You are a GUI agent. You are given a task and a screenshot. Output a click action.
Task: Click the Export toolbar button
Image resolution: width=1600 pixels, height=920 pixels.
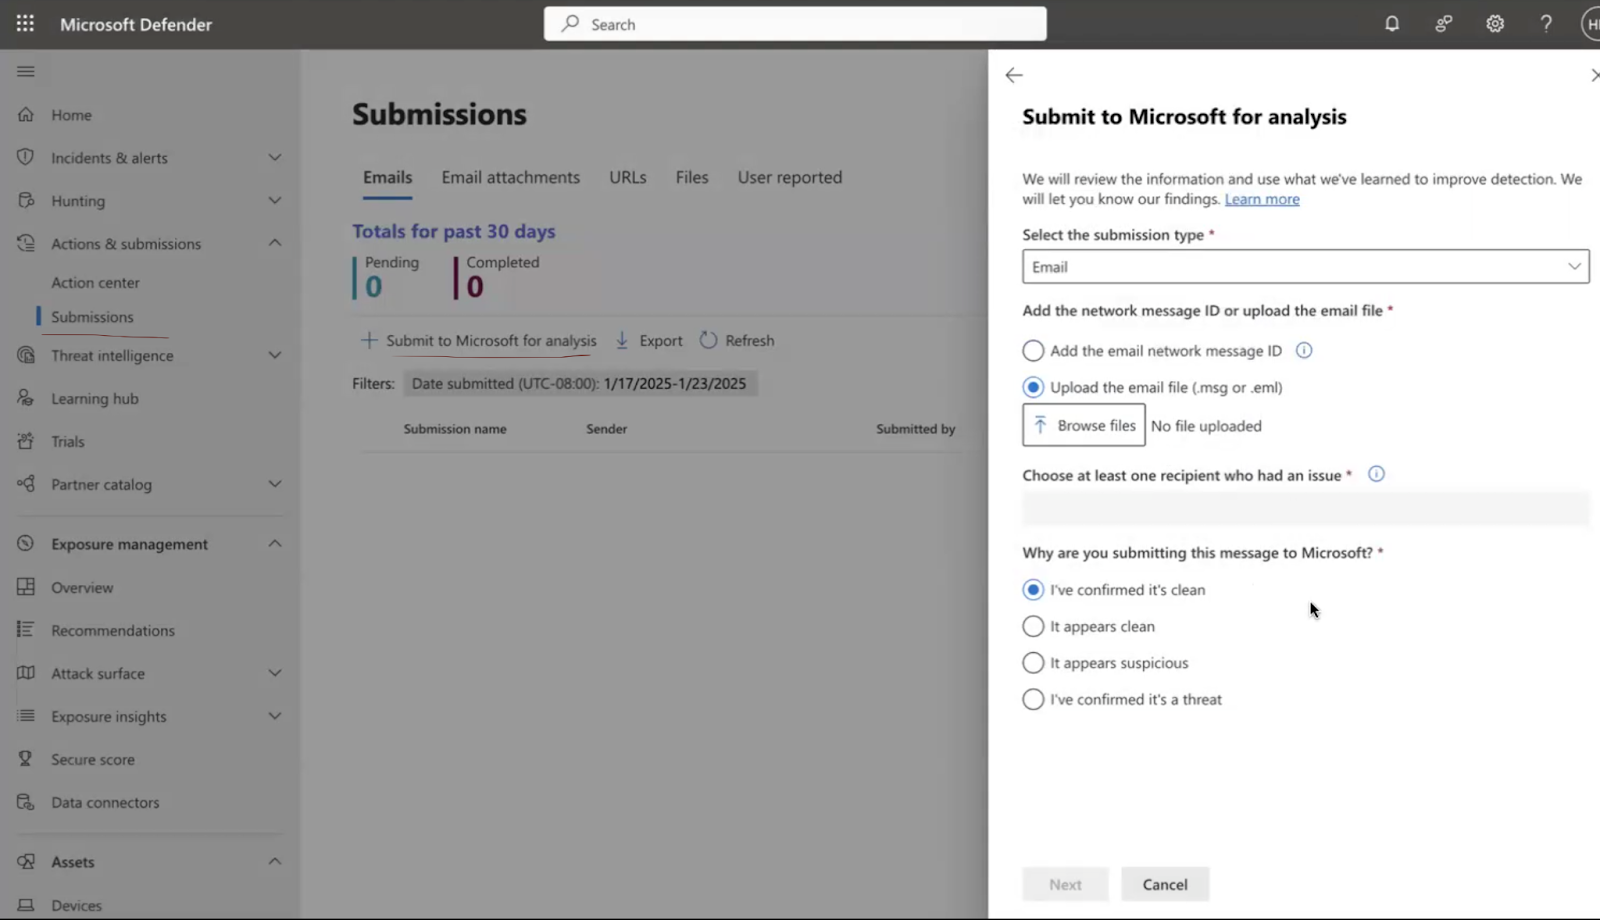(648, 340)
